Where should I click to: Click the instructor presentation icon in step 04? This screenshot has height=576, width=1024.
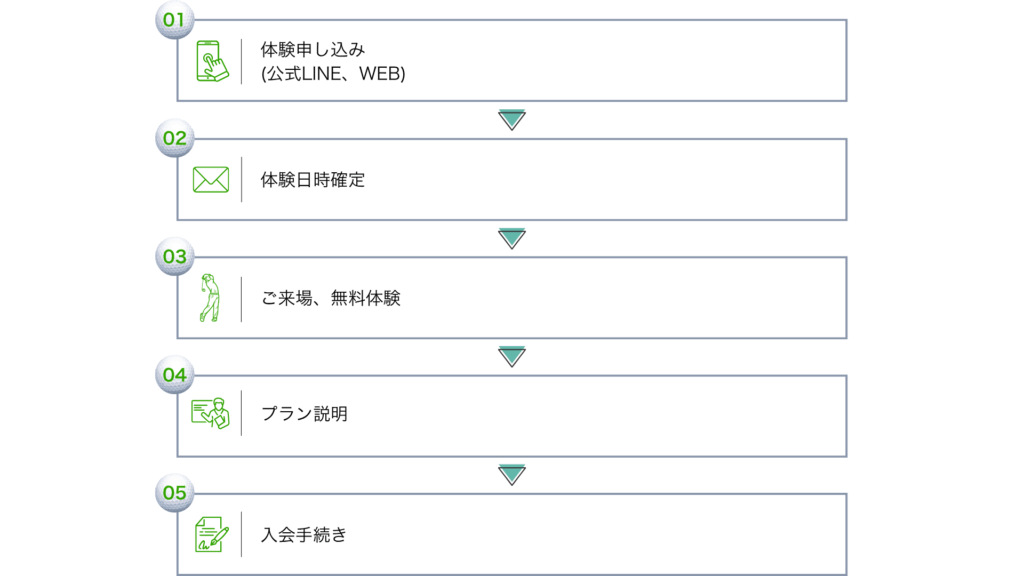click(x=211, y=414)
